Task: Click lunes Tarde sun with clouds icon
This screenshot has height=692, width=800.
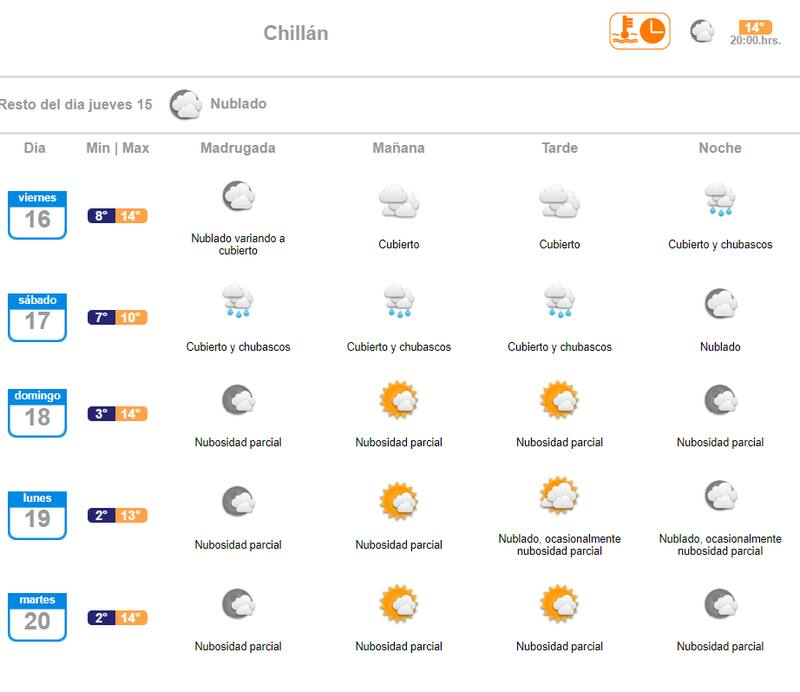Action: pos(559,495)
